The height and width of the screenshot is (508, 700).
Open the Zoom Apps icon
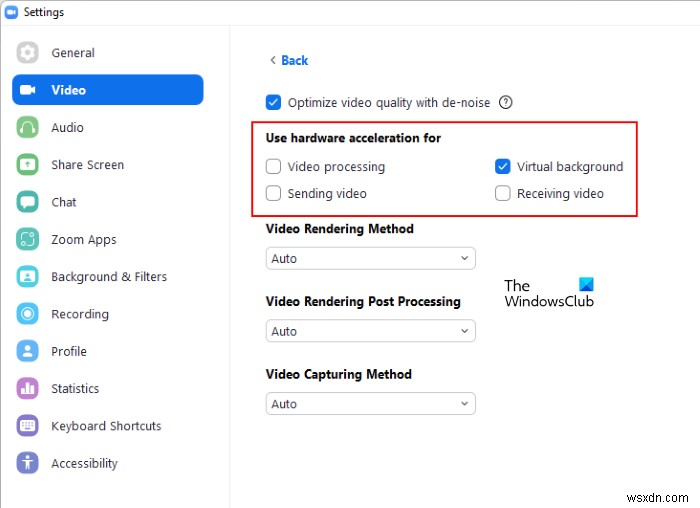[28, 240]
